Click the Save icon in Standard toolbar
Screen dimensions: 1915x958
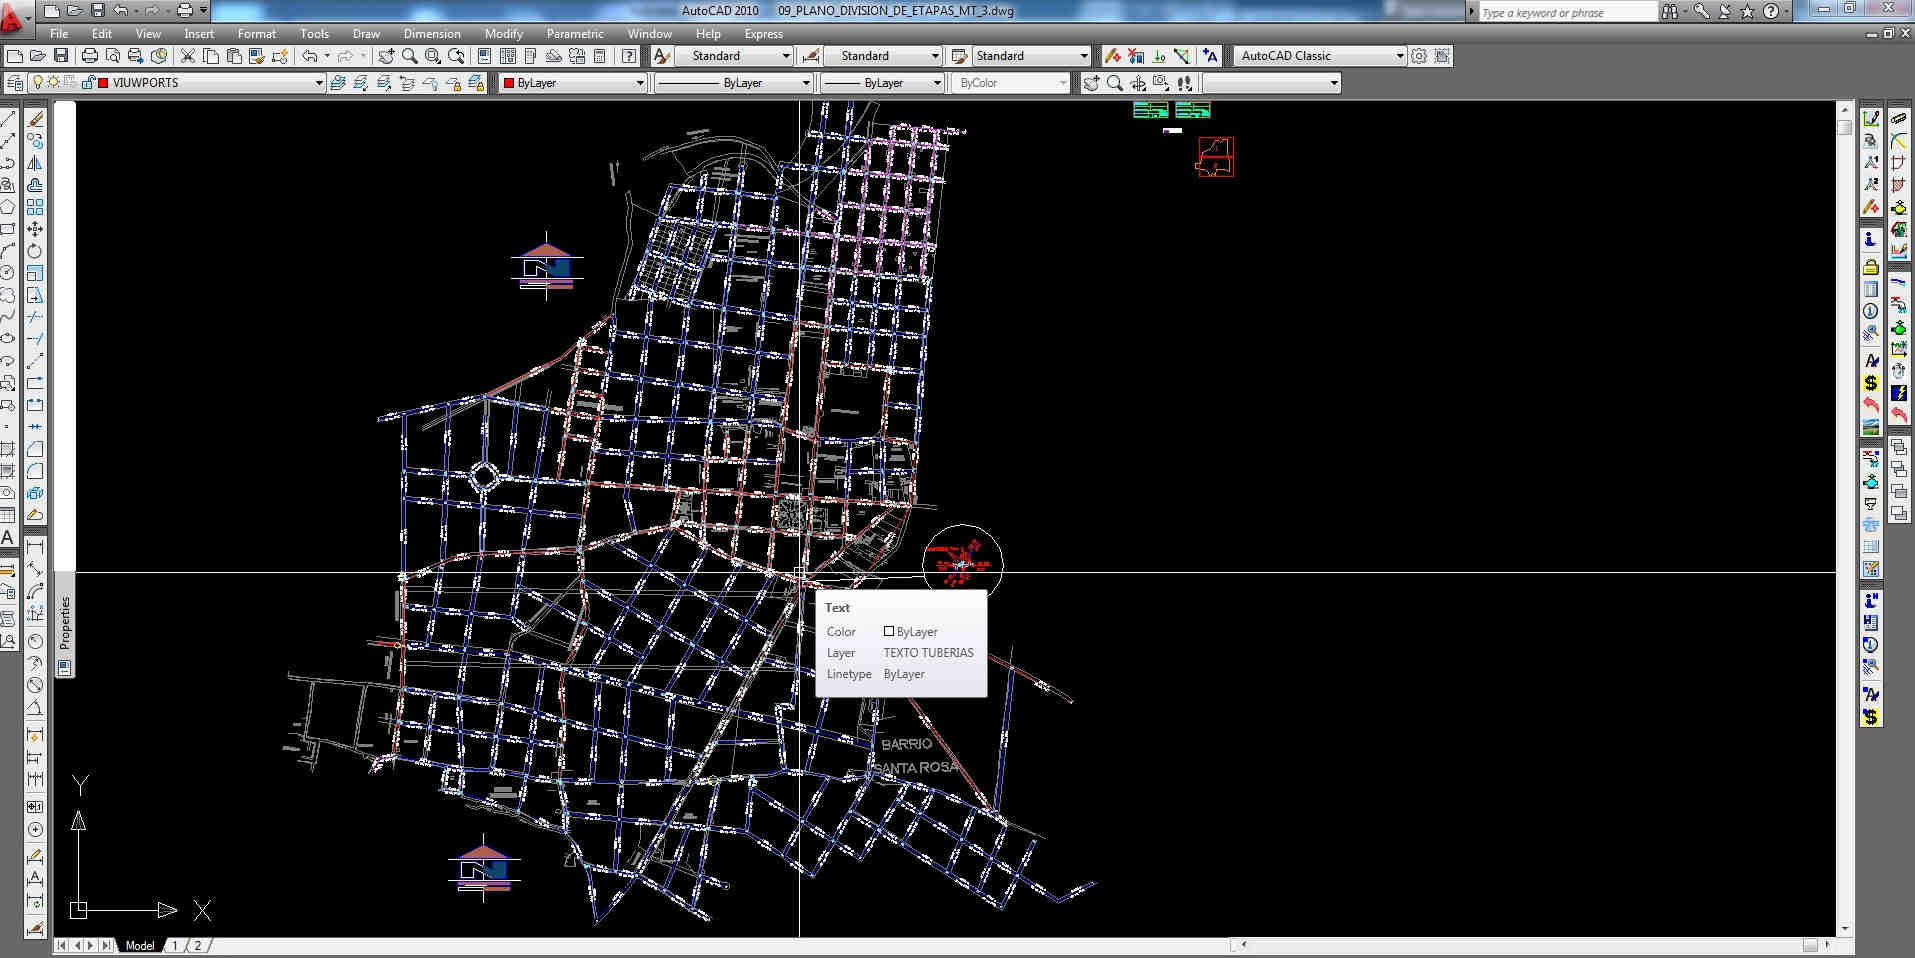pyautogui.click(x=61, y=56)
